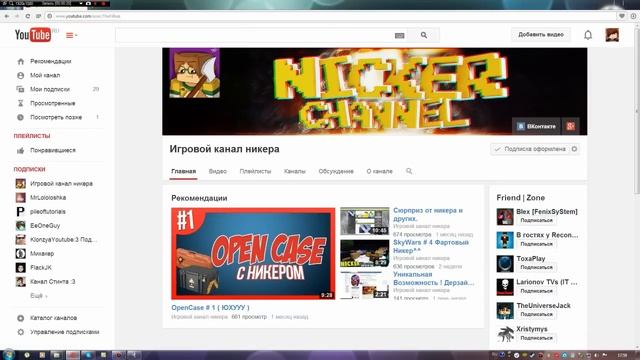Click FlackJK subscription avatar
This screenshot has width=640, height=360.
(x=20, y=268)
